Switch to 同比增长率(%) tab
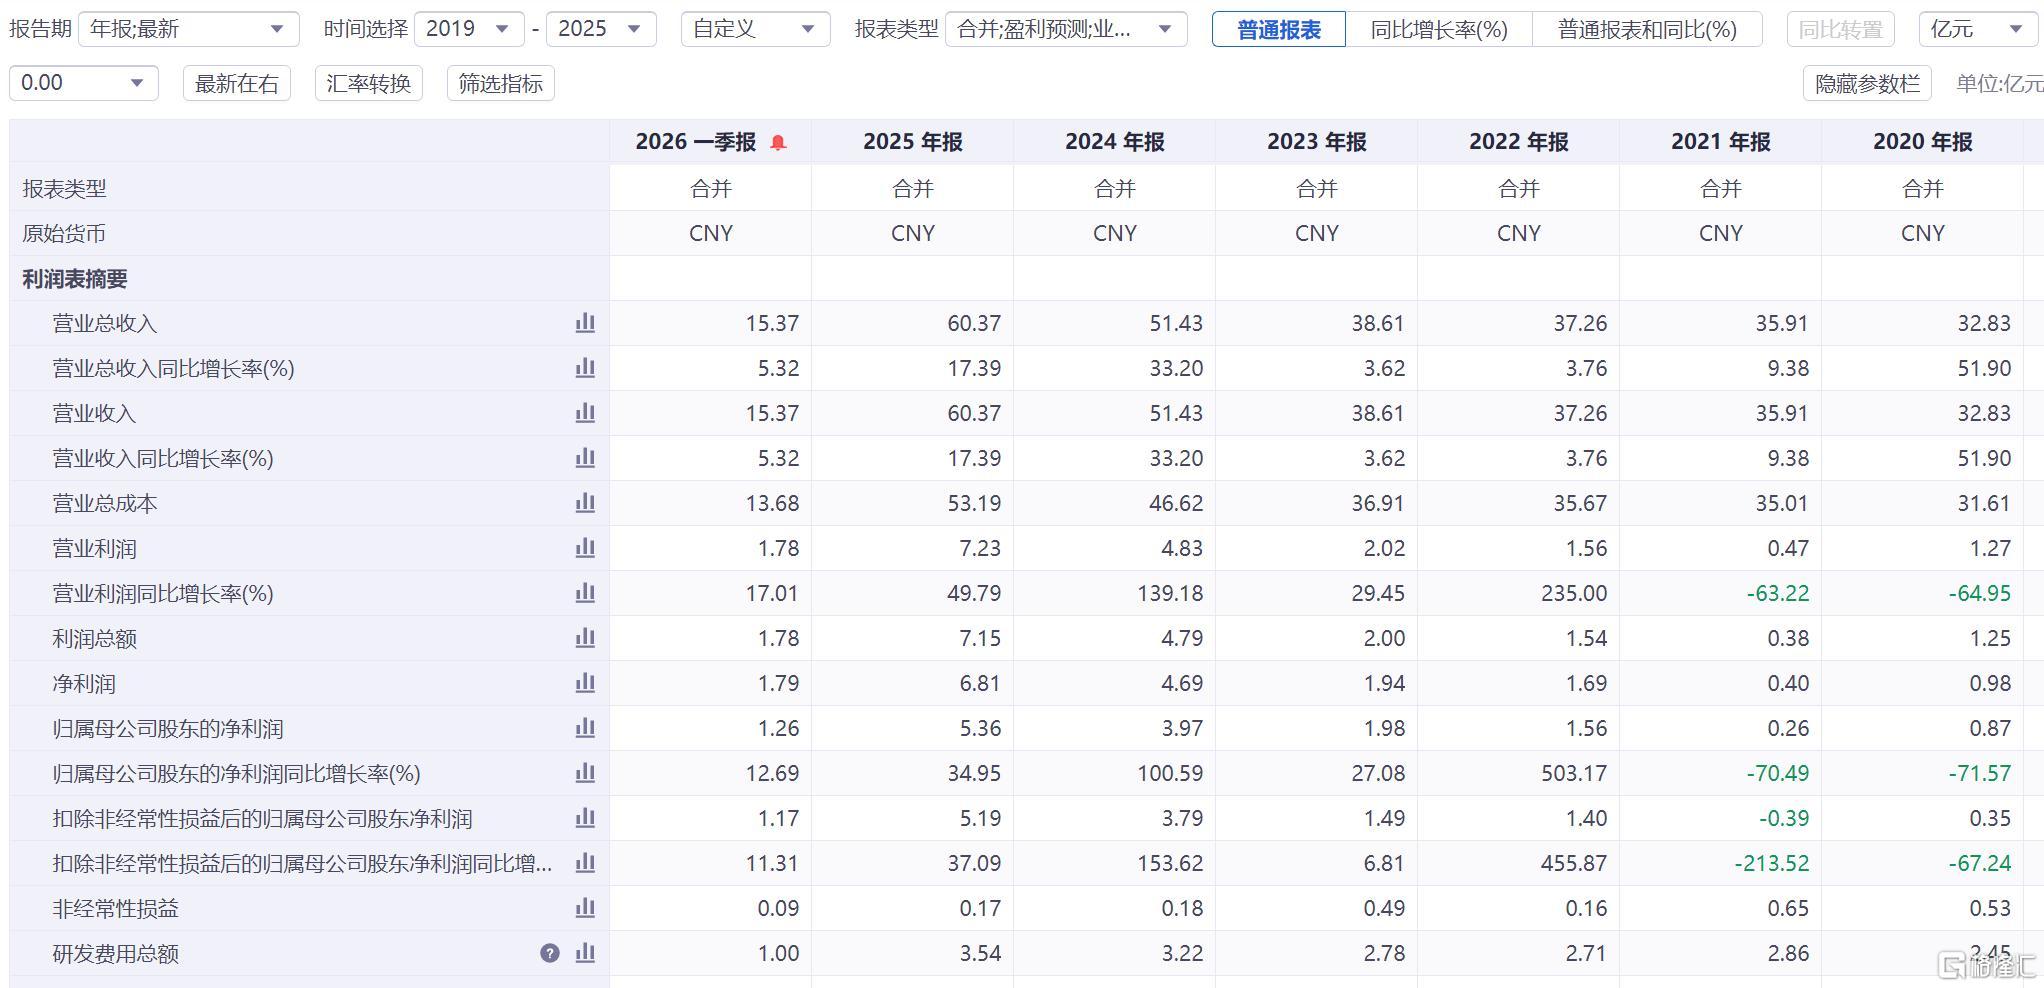2044x988 pixels. point(1439,30)
